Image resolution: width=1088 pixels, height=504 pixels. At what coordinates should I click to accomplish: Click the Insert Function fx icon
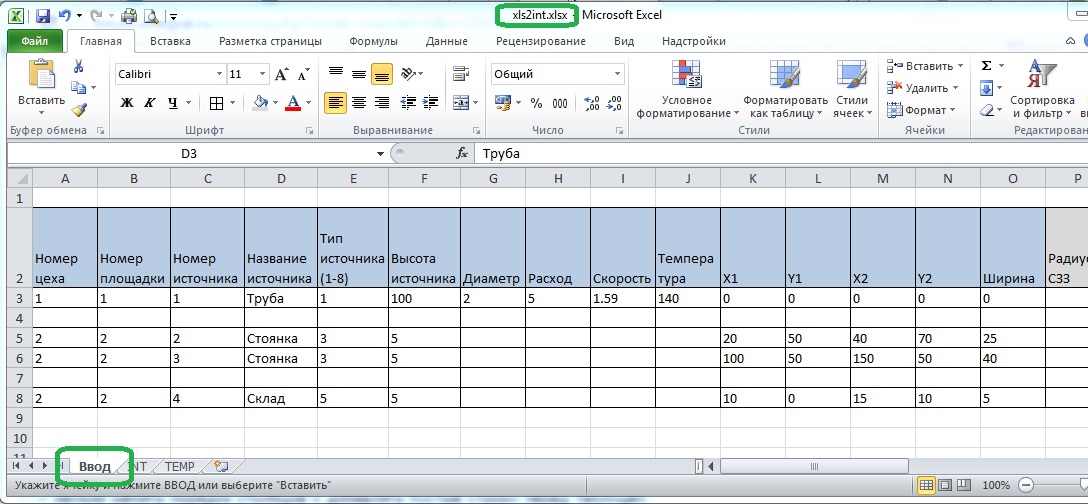click(x=462, y=153)
